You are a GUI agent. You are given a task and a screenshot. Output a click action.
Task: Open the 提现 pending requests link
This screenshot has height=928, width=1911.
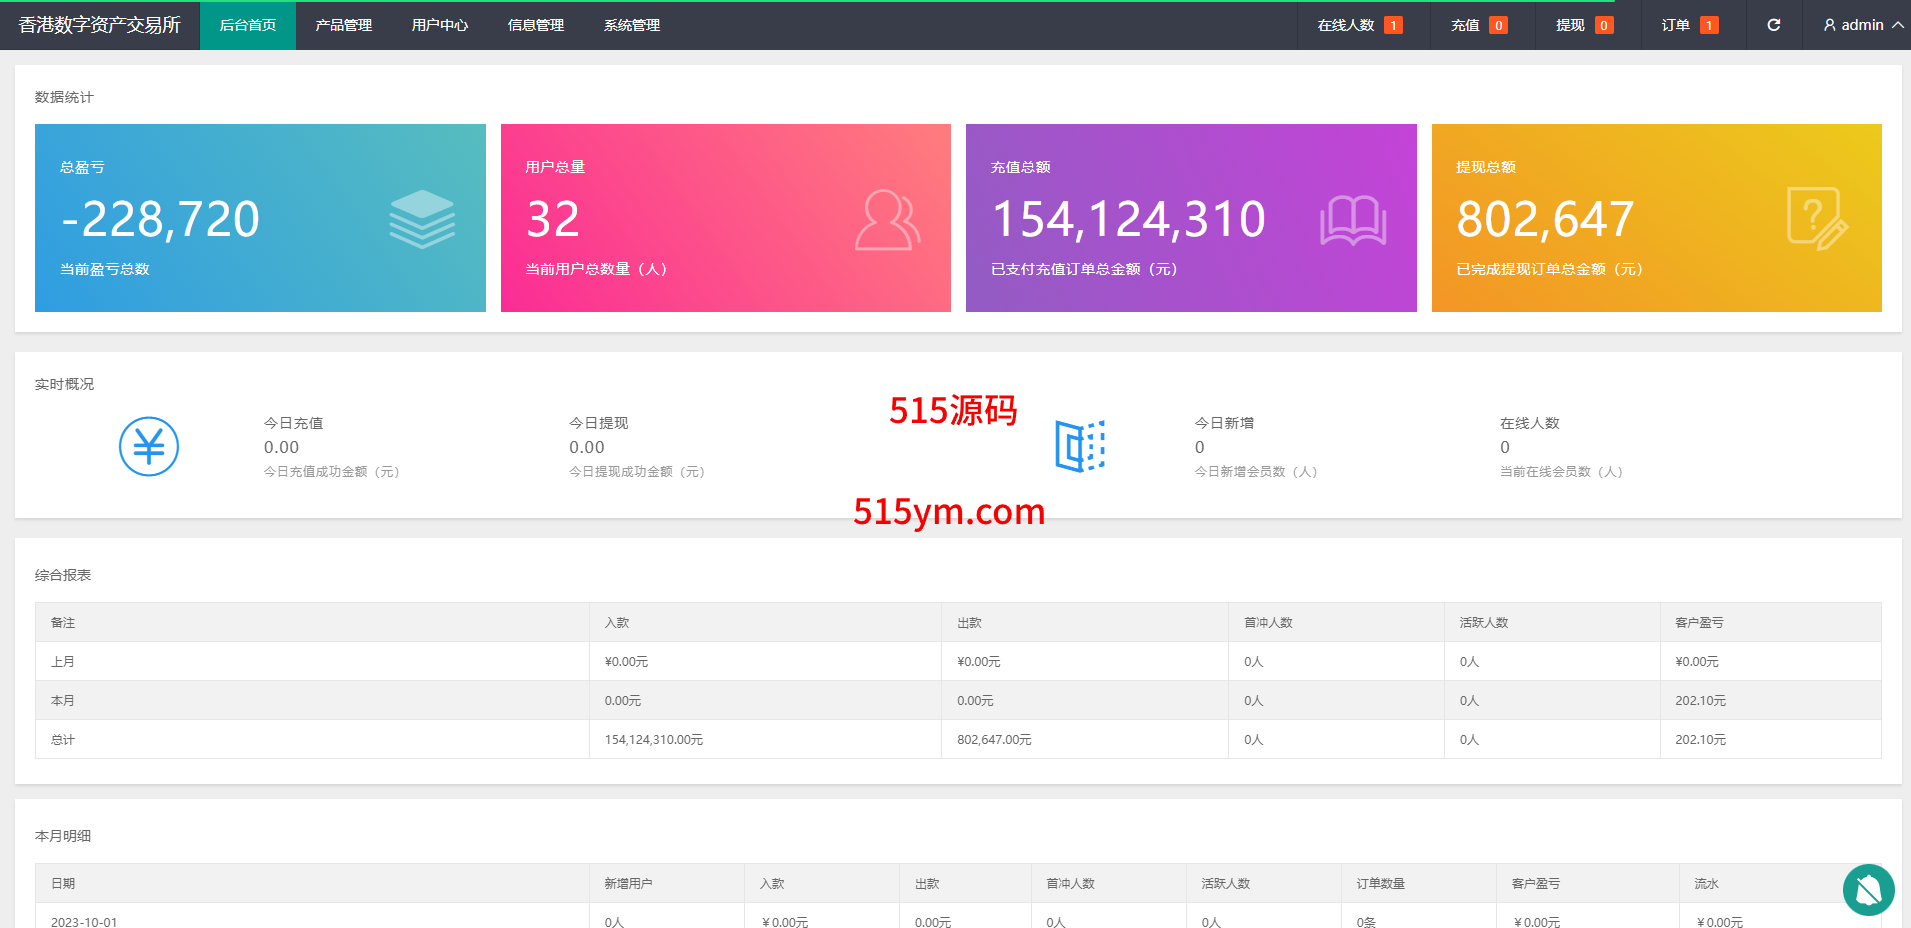(1583, 25)
